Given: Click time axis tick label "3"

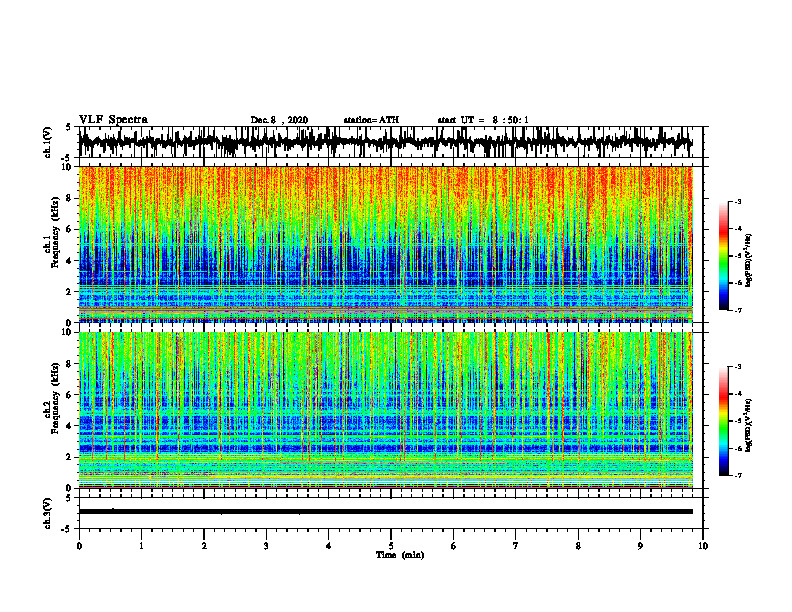Looking at the screenshot, I should 266,546.
